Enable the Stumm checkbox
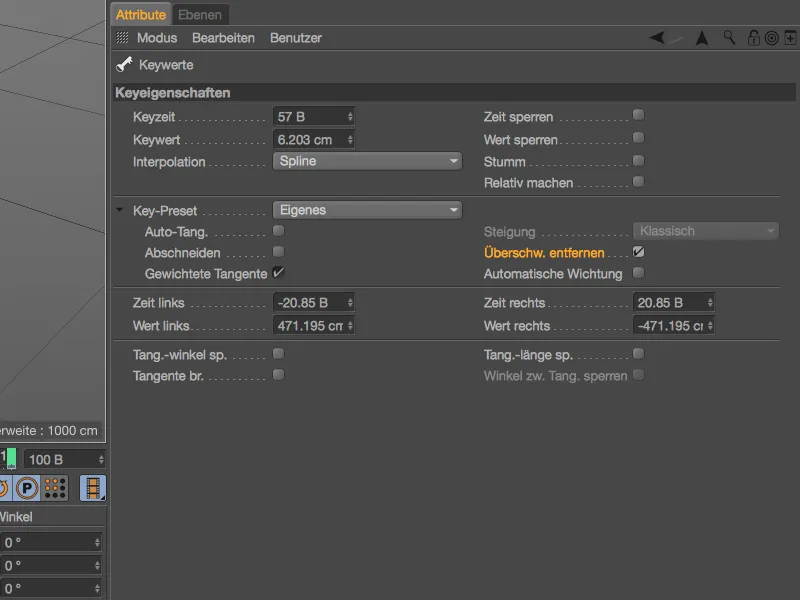Image resolution: width=800 pixels, height=600 pixels. coord(637,160)
